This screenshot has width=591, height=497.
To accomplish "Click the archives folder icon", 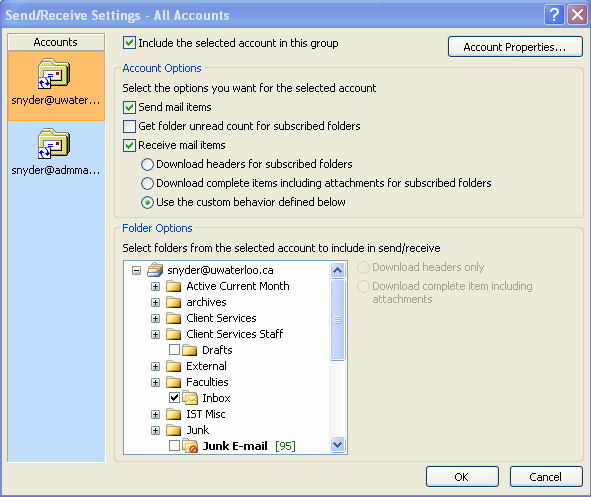I will pyautogui.click(x=174, y=302).
